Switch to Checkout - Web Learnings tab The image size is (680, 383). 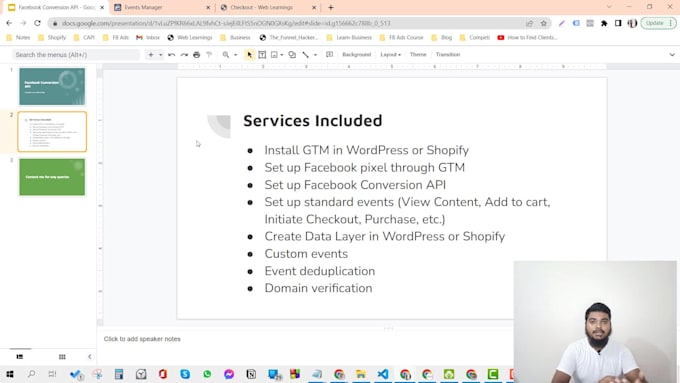click(268, 7)
